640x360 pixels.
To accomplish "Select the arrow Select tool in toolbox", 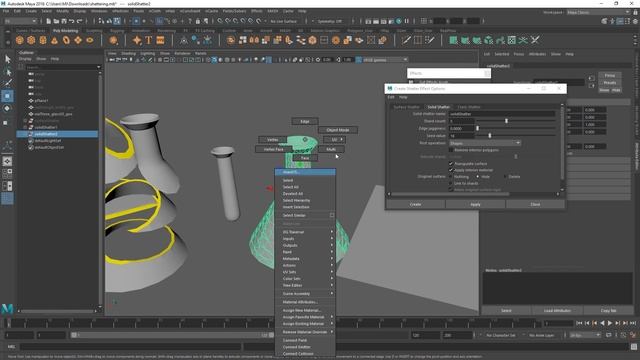I will point(7,59).
